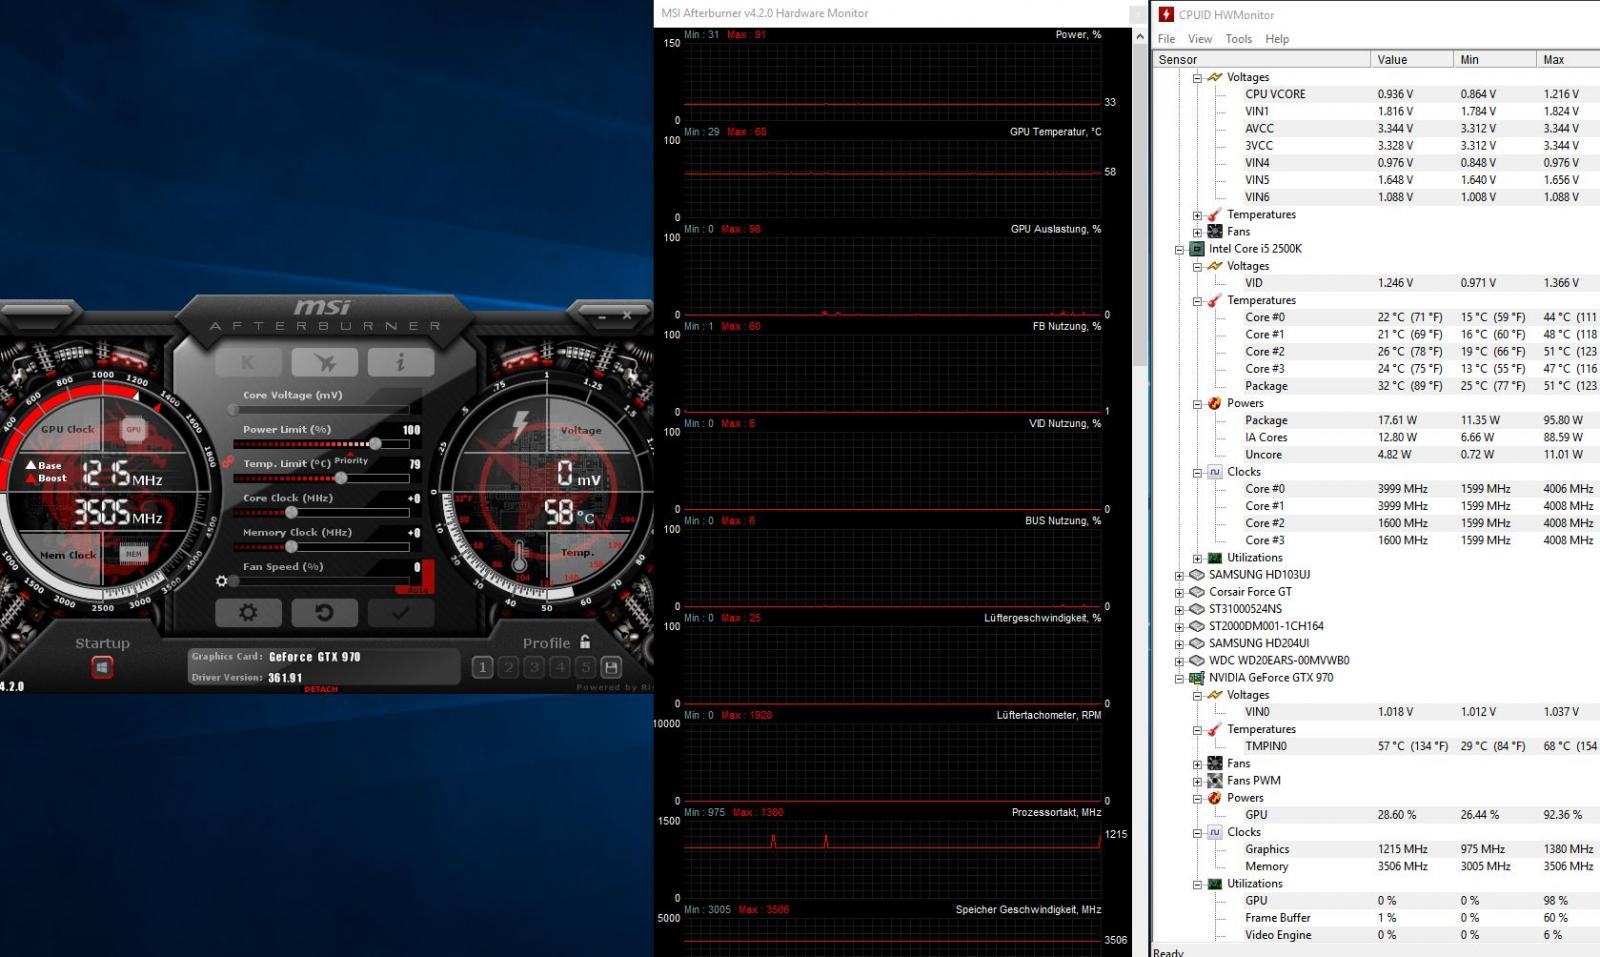
Task: Select profile slot 1 in Afterburner
Action: [x=482, y=667]
